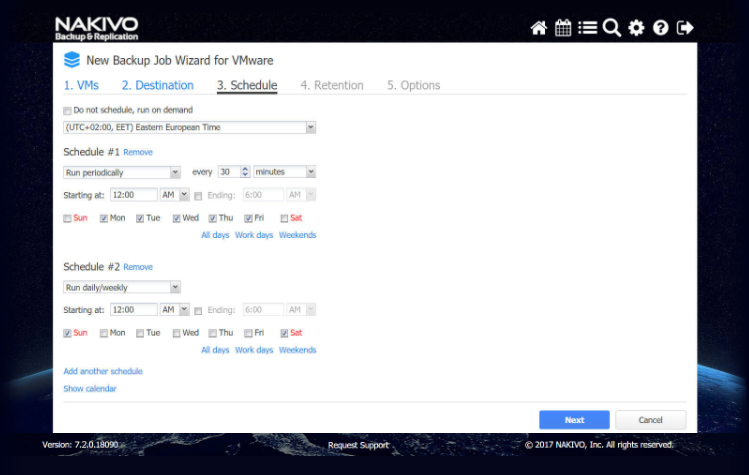Image resolution: width=749 pixels, height=475 pixels.
Task: Open the 'Run daily/weekly' dropdown
Action: [x=122, y=287]
